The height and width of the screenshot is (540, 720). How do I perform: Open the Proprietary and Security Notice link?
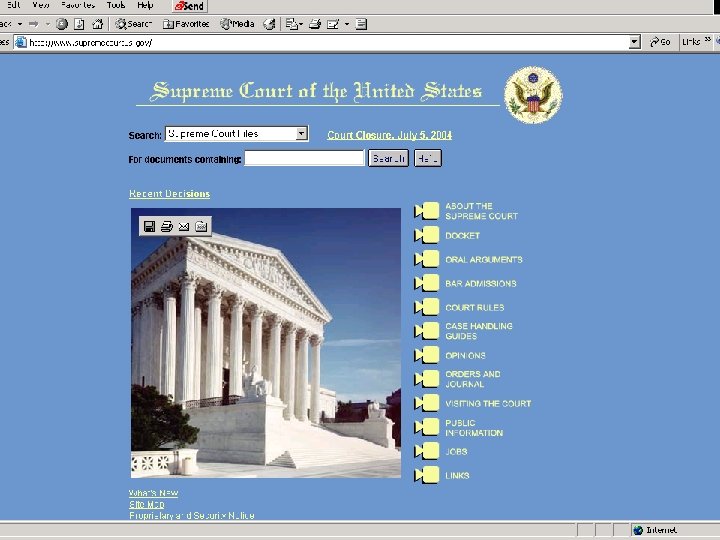192,515
